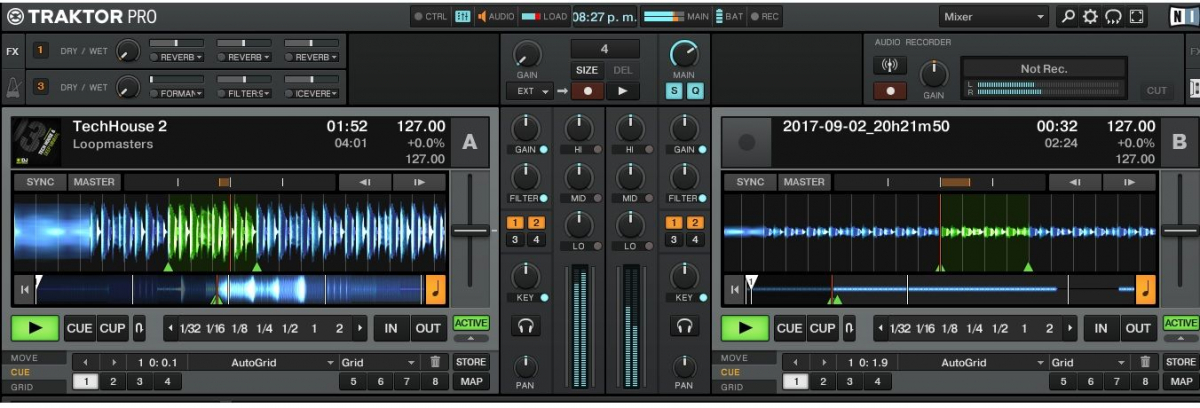Toggle Deck A keylock music note icon
Image resolution: width=1200 pixels, height=408 pixels.
click(436, 289)
